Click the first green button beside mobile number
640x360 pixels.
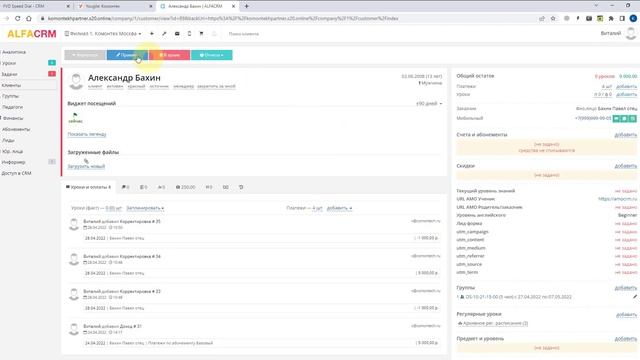(x=617, y=118)
